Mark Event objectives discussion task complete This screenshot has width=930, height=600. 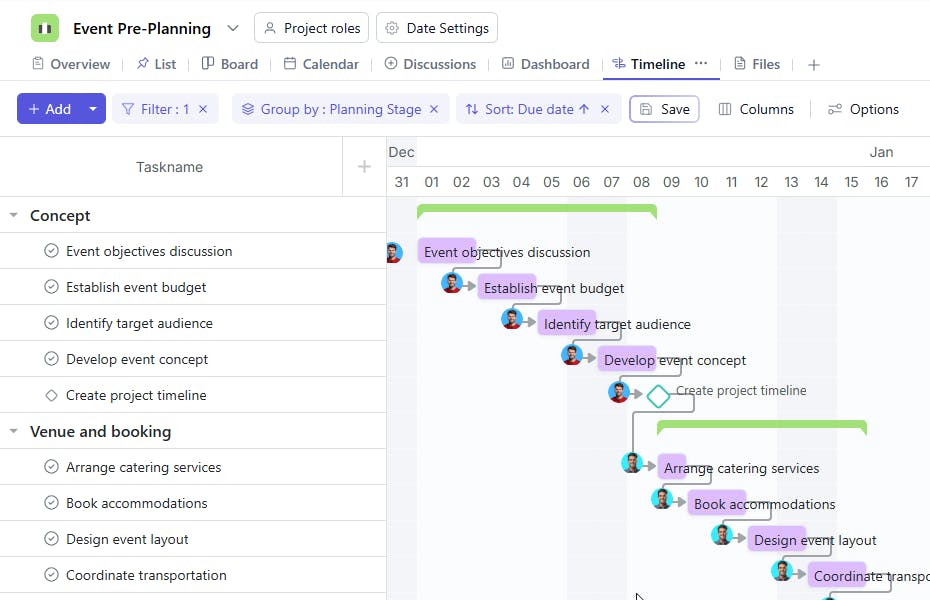tap(52, 251)
